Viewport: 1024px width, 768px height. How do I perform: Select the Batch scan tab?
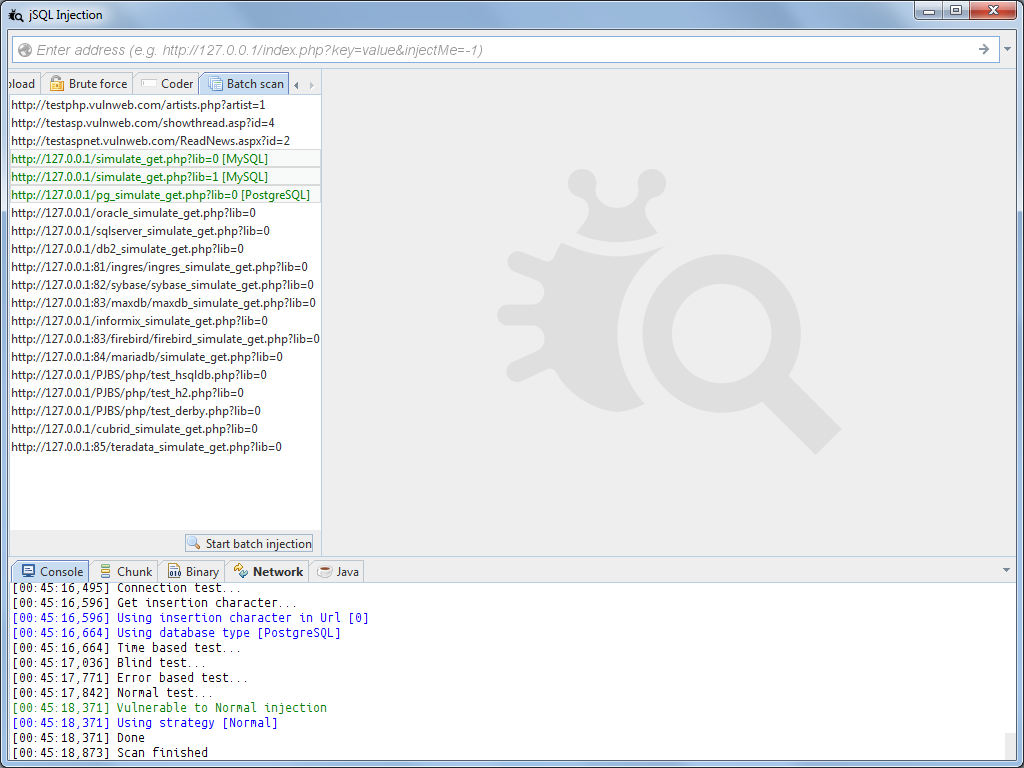click(245, 84)
